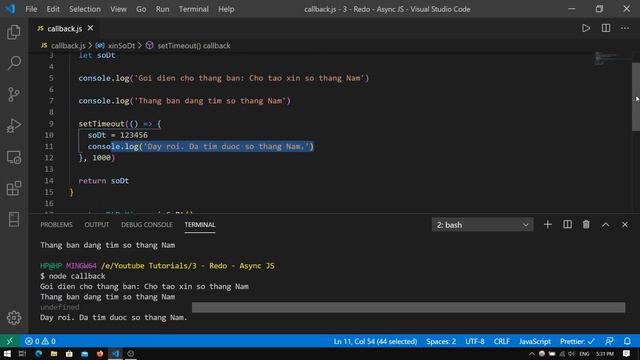This screenshot has width=640, height=360.
Task: Change end of line sequence 'CRLF'
Action: tap(501, 341)
